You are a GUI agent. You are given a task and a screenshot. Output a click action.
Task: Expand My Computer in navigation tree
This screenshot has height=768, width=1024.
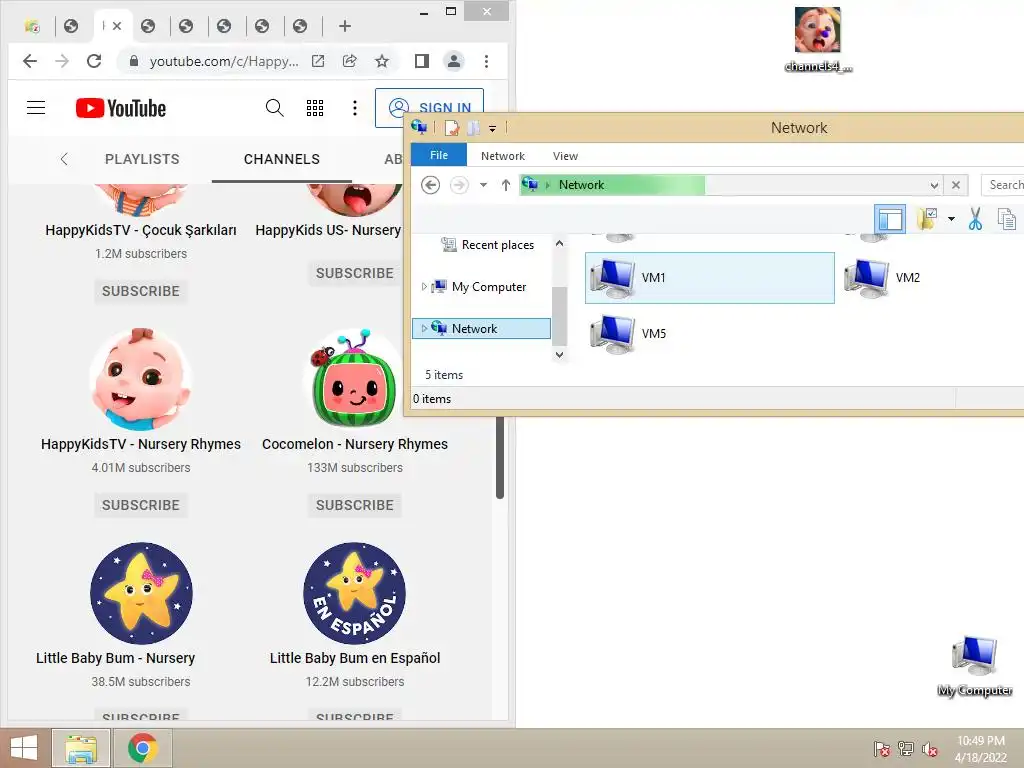(424, 287)
